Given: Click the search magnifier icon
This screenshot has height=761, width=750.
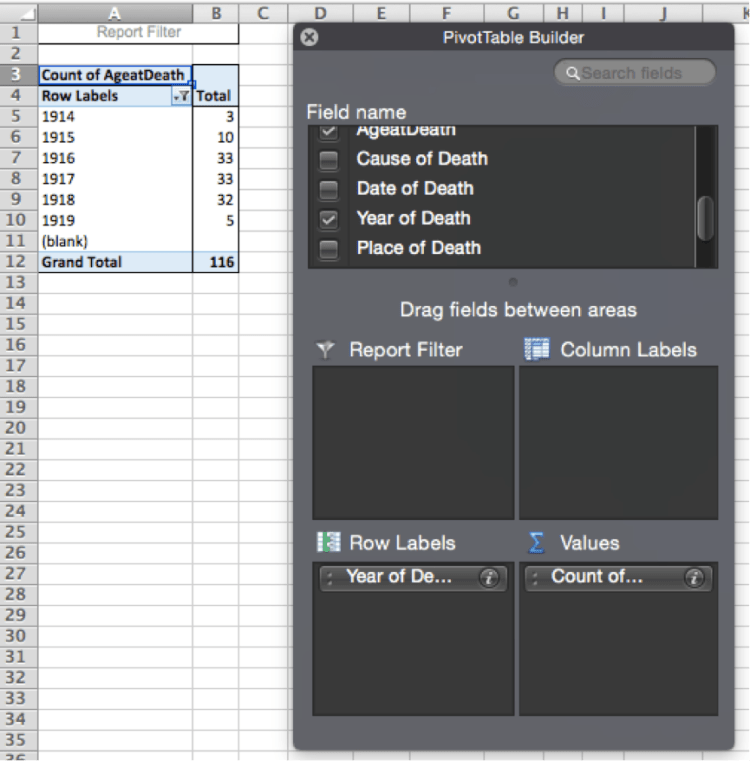Looking at the screenshot, I should click(x=572, y=73).
